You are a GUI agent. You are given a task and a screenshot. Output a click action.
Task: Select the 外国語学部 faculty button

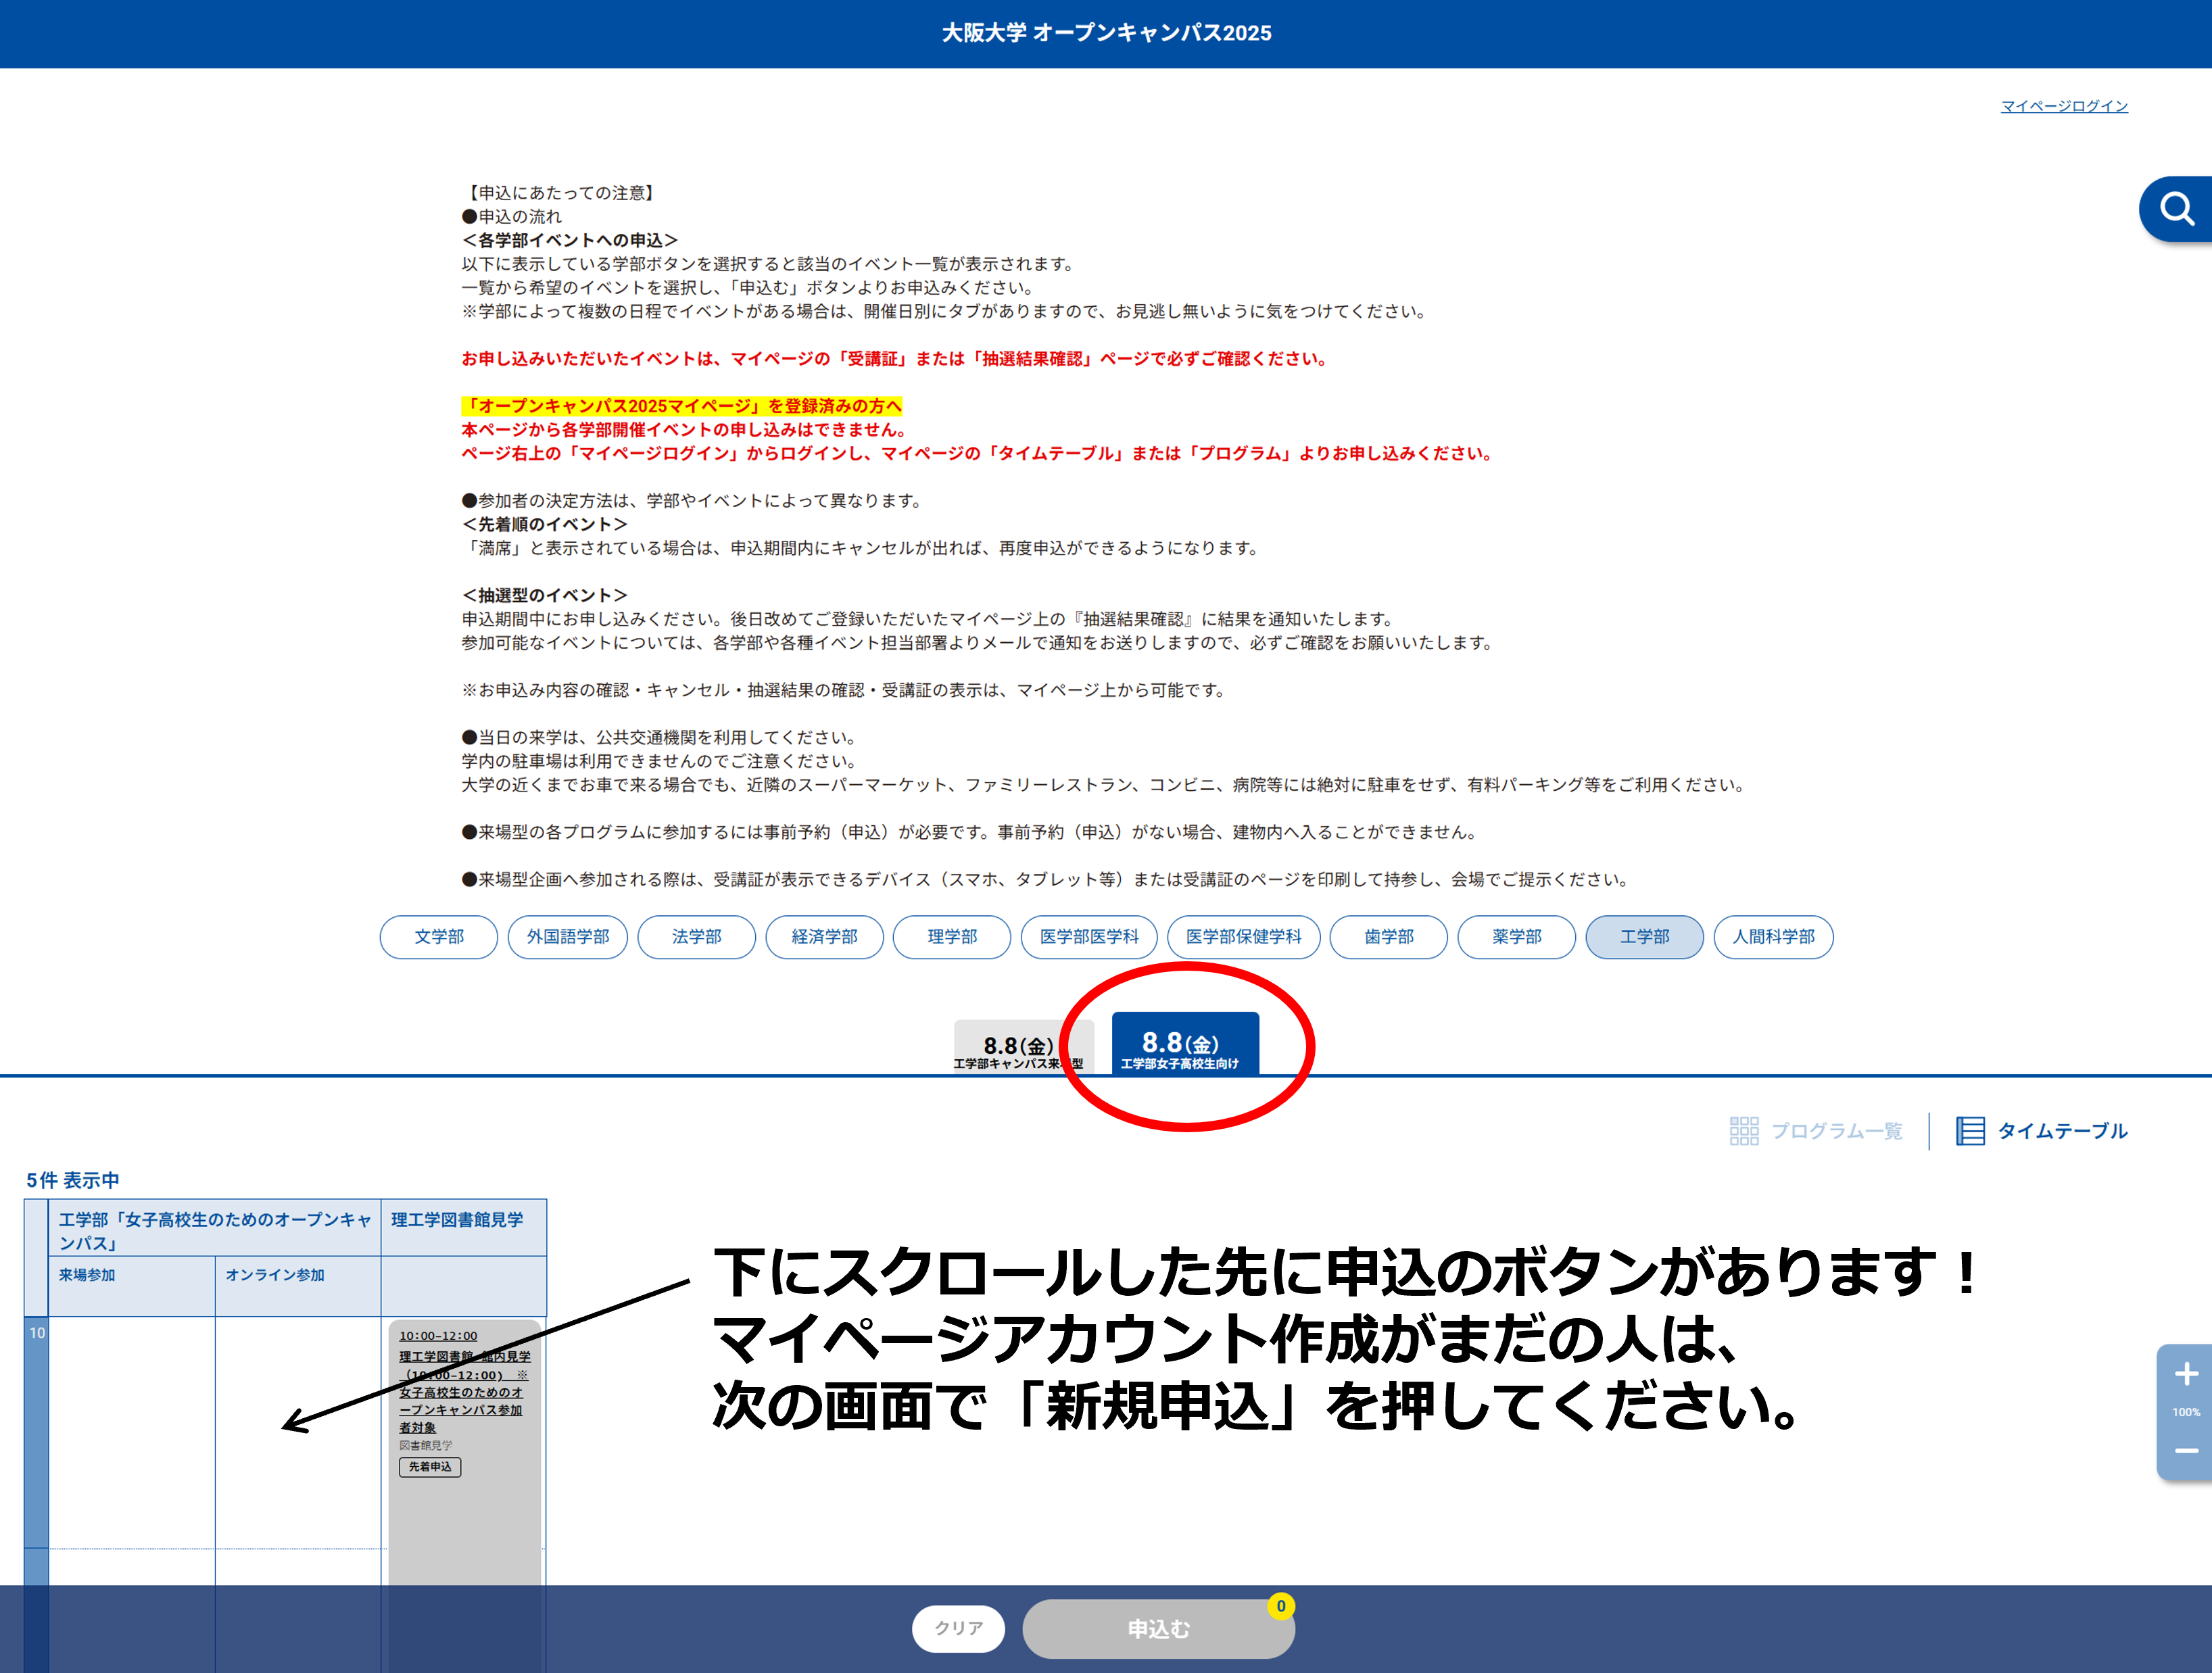(x=568, y=937)
